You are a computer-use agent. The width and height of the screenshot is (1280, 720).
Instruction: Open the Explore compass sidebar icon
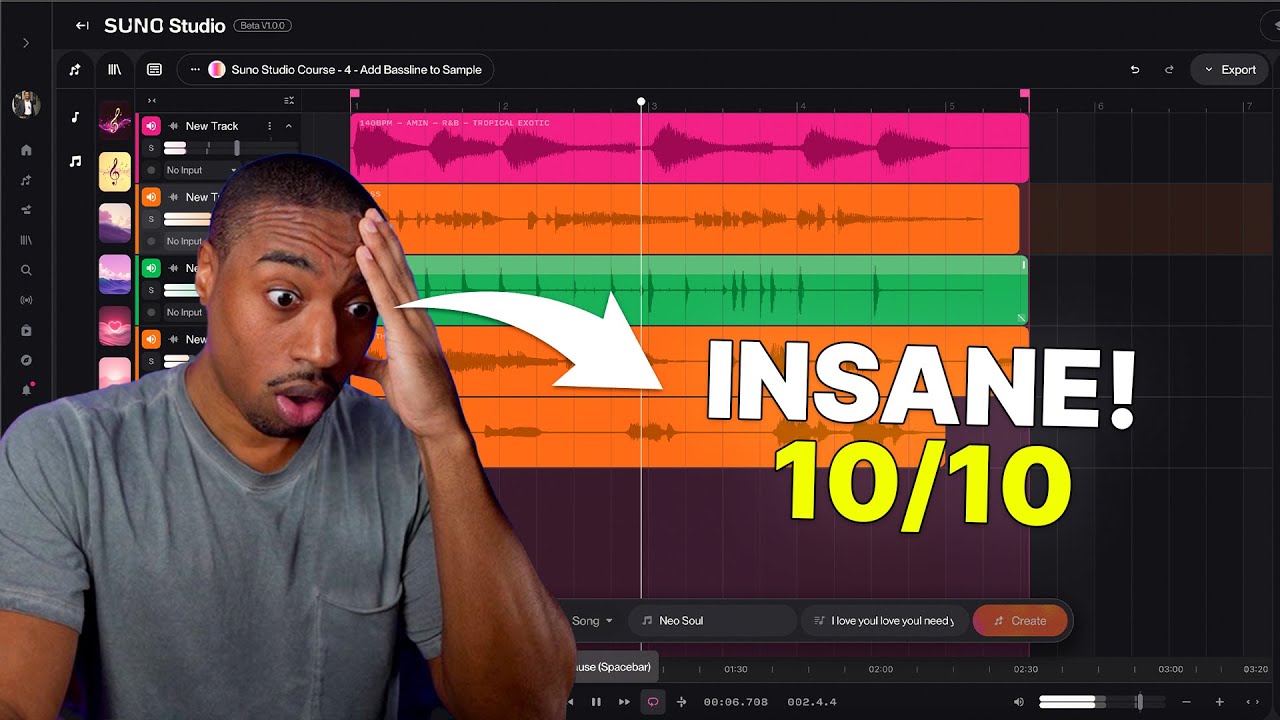[x=26, y=360]
